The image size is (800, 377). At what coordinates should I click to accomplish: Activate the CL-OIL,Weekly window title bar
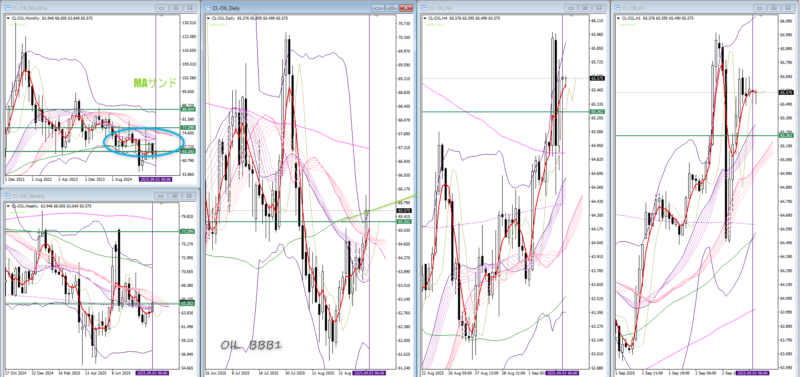tap(77, 196)
